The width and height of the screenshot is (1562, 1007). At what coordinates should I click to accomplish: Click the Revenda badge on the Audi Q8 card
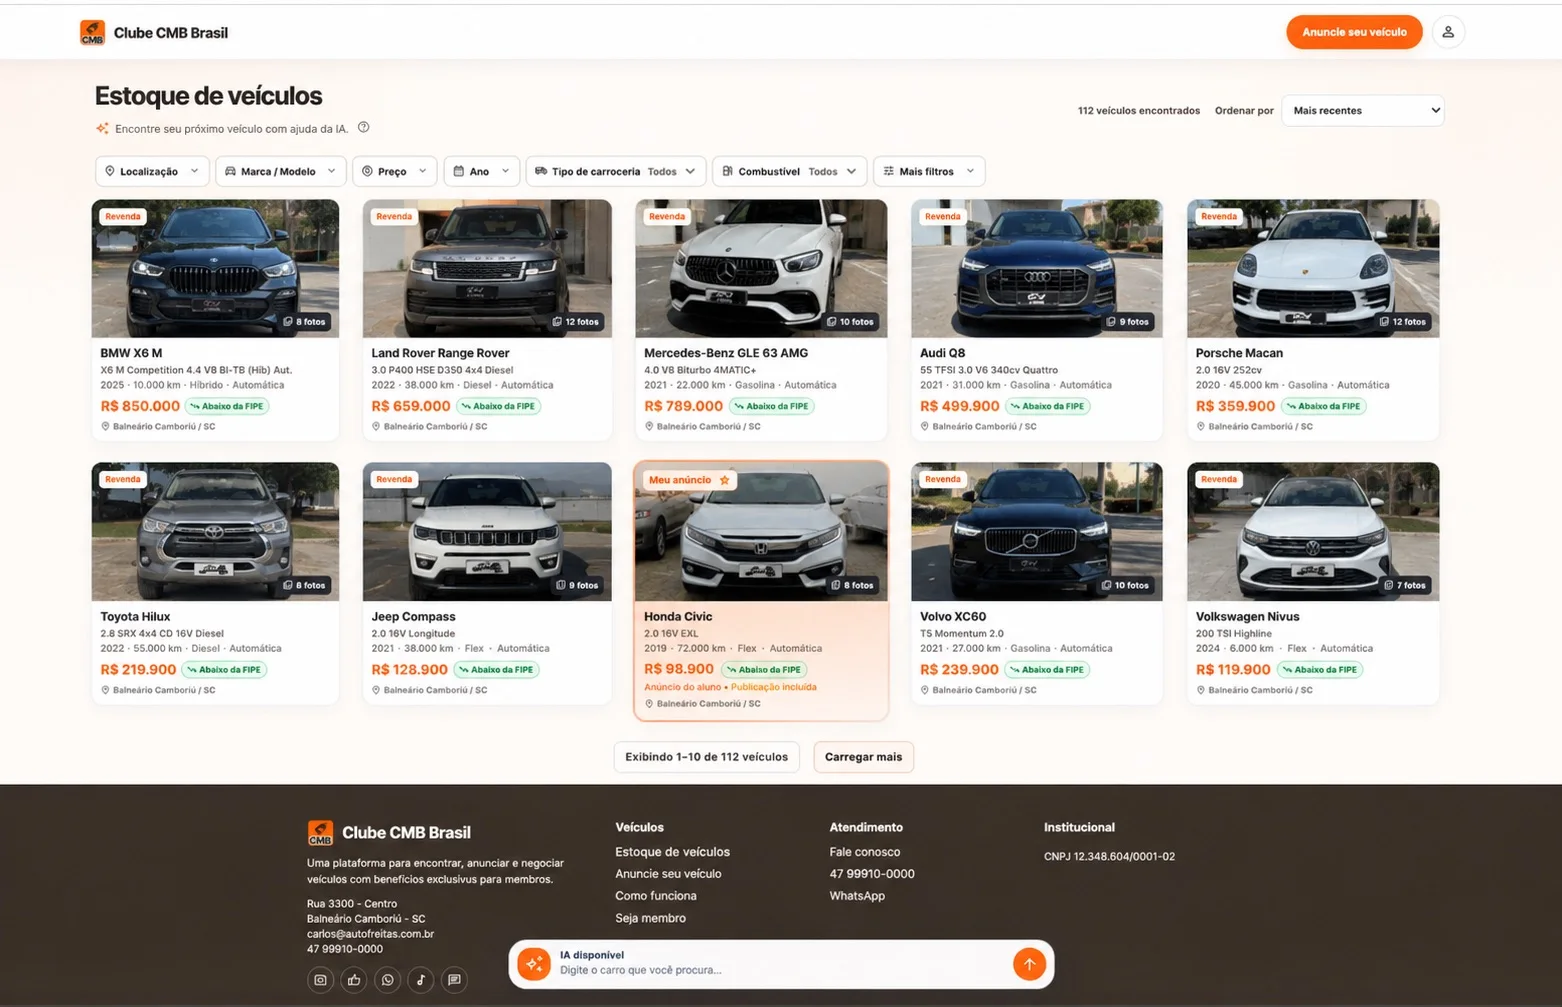[x=942, y=216]
